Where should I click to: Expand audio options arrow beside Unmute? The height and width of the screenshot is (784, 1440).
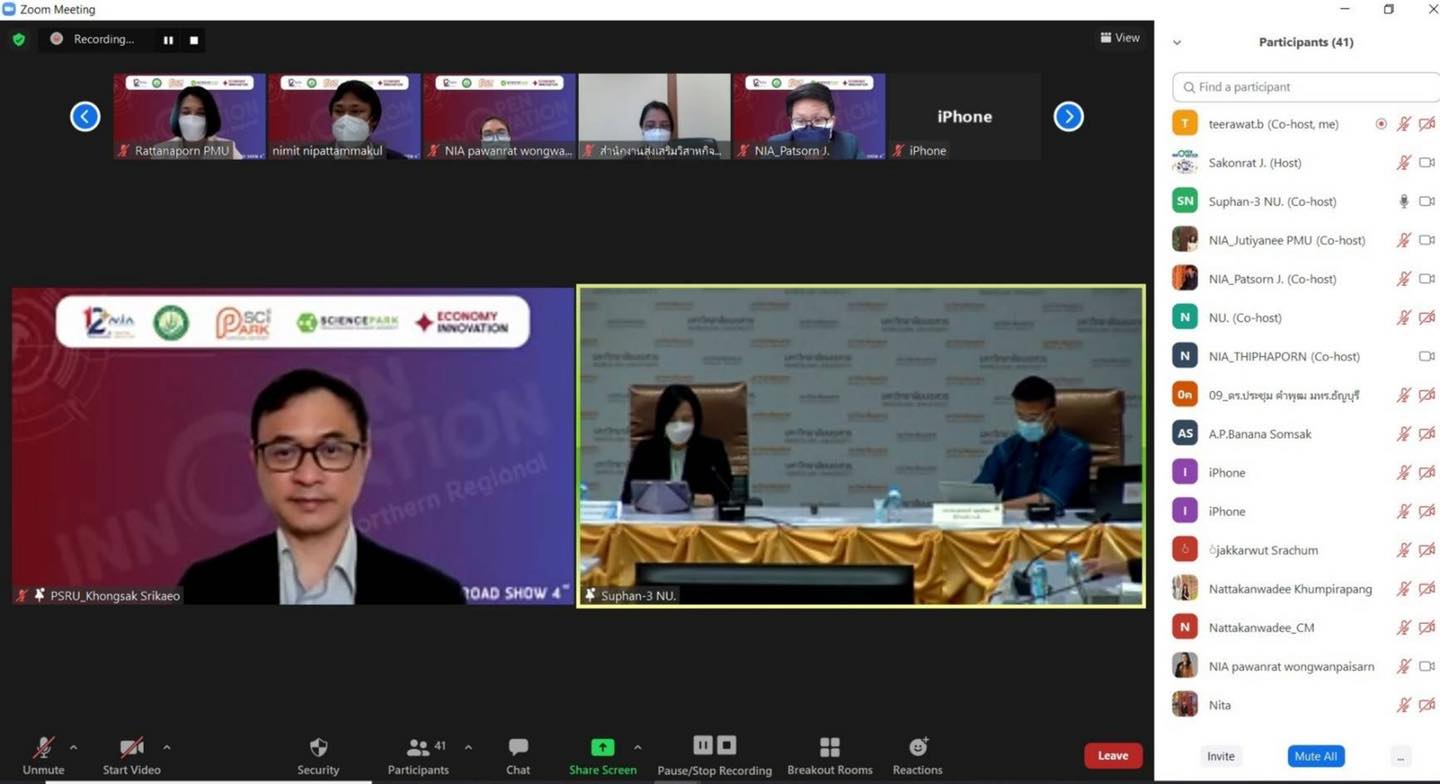point(73,747)
